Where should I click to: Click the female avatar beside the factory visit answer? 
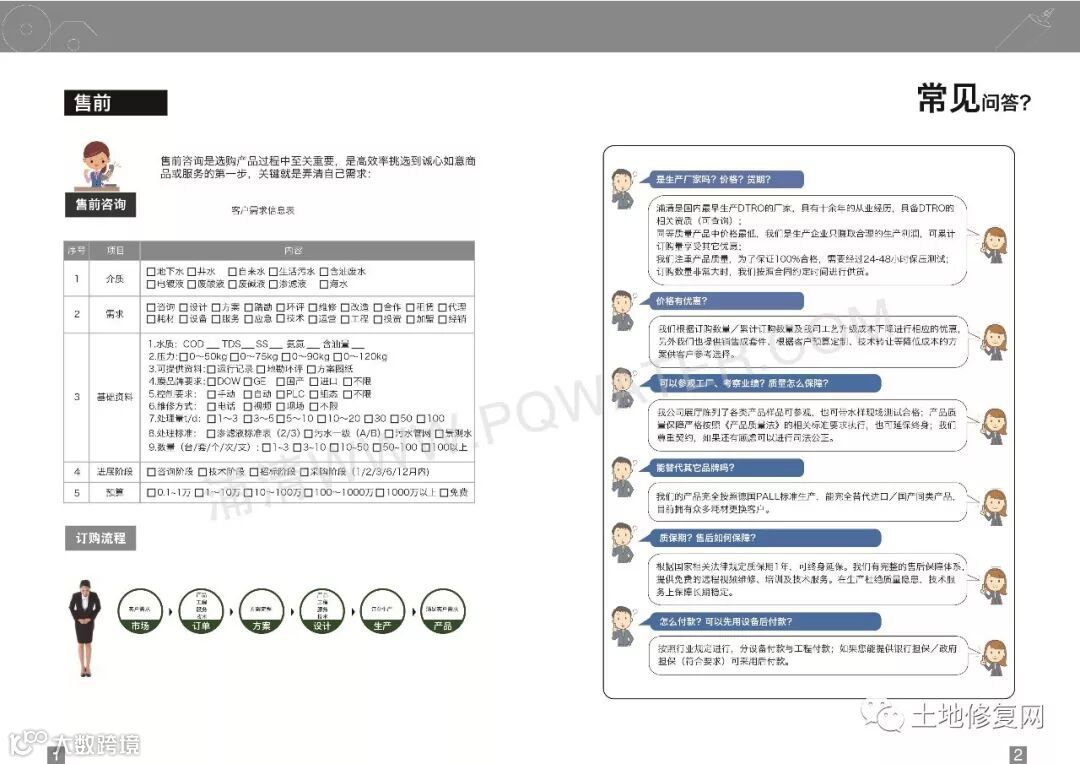995,426
